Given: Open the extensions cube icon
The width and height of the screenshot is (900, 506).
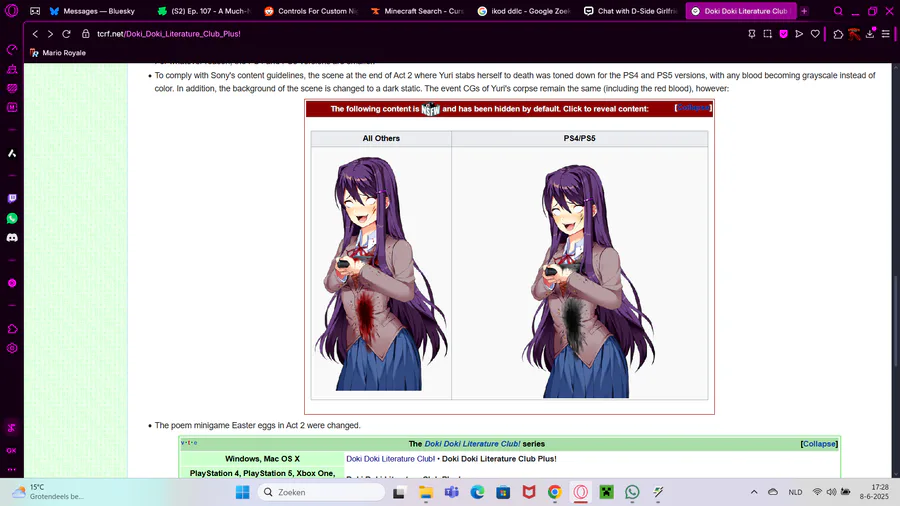Looking at the screenshot, I should (x=838, y=34).
